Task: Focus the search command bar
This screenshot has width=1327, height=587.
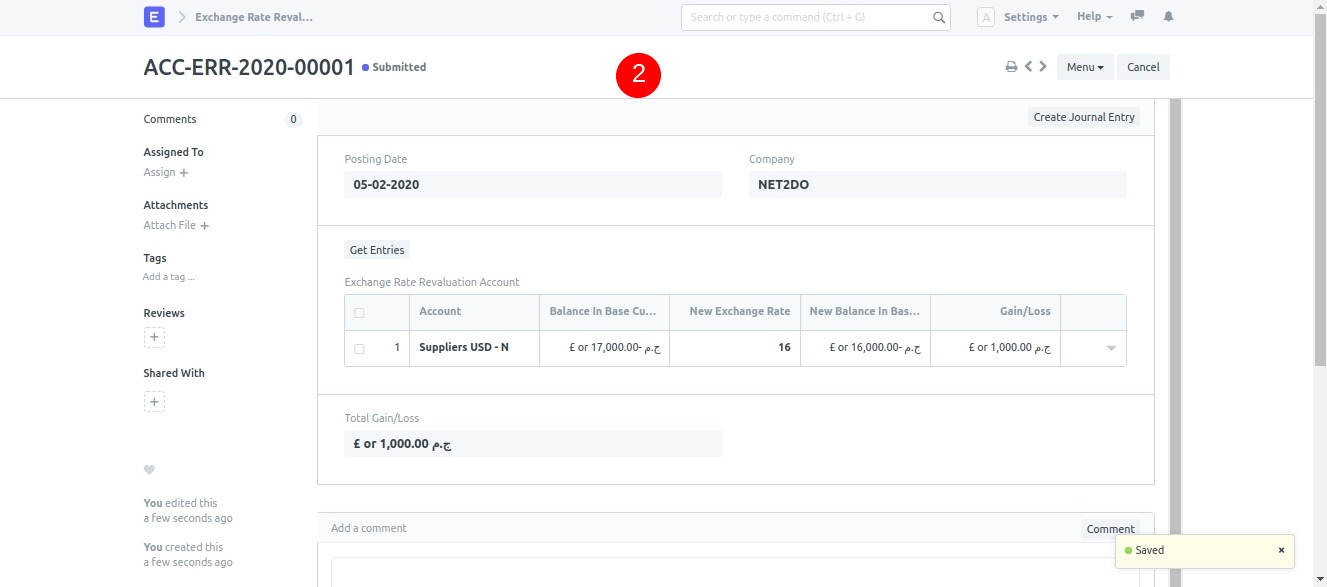Action: coord(815,17)
